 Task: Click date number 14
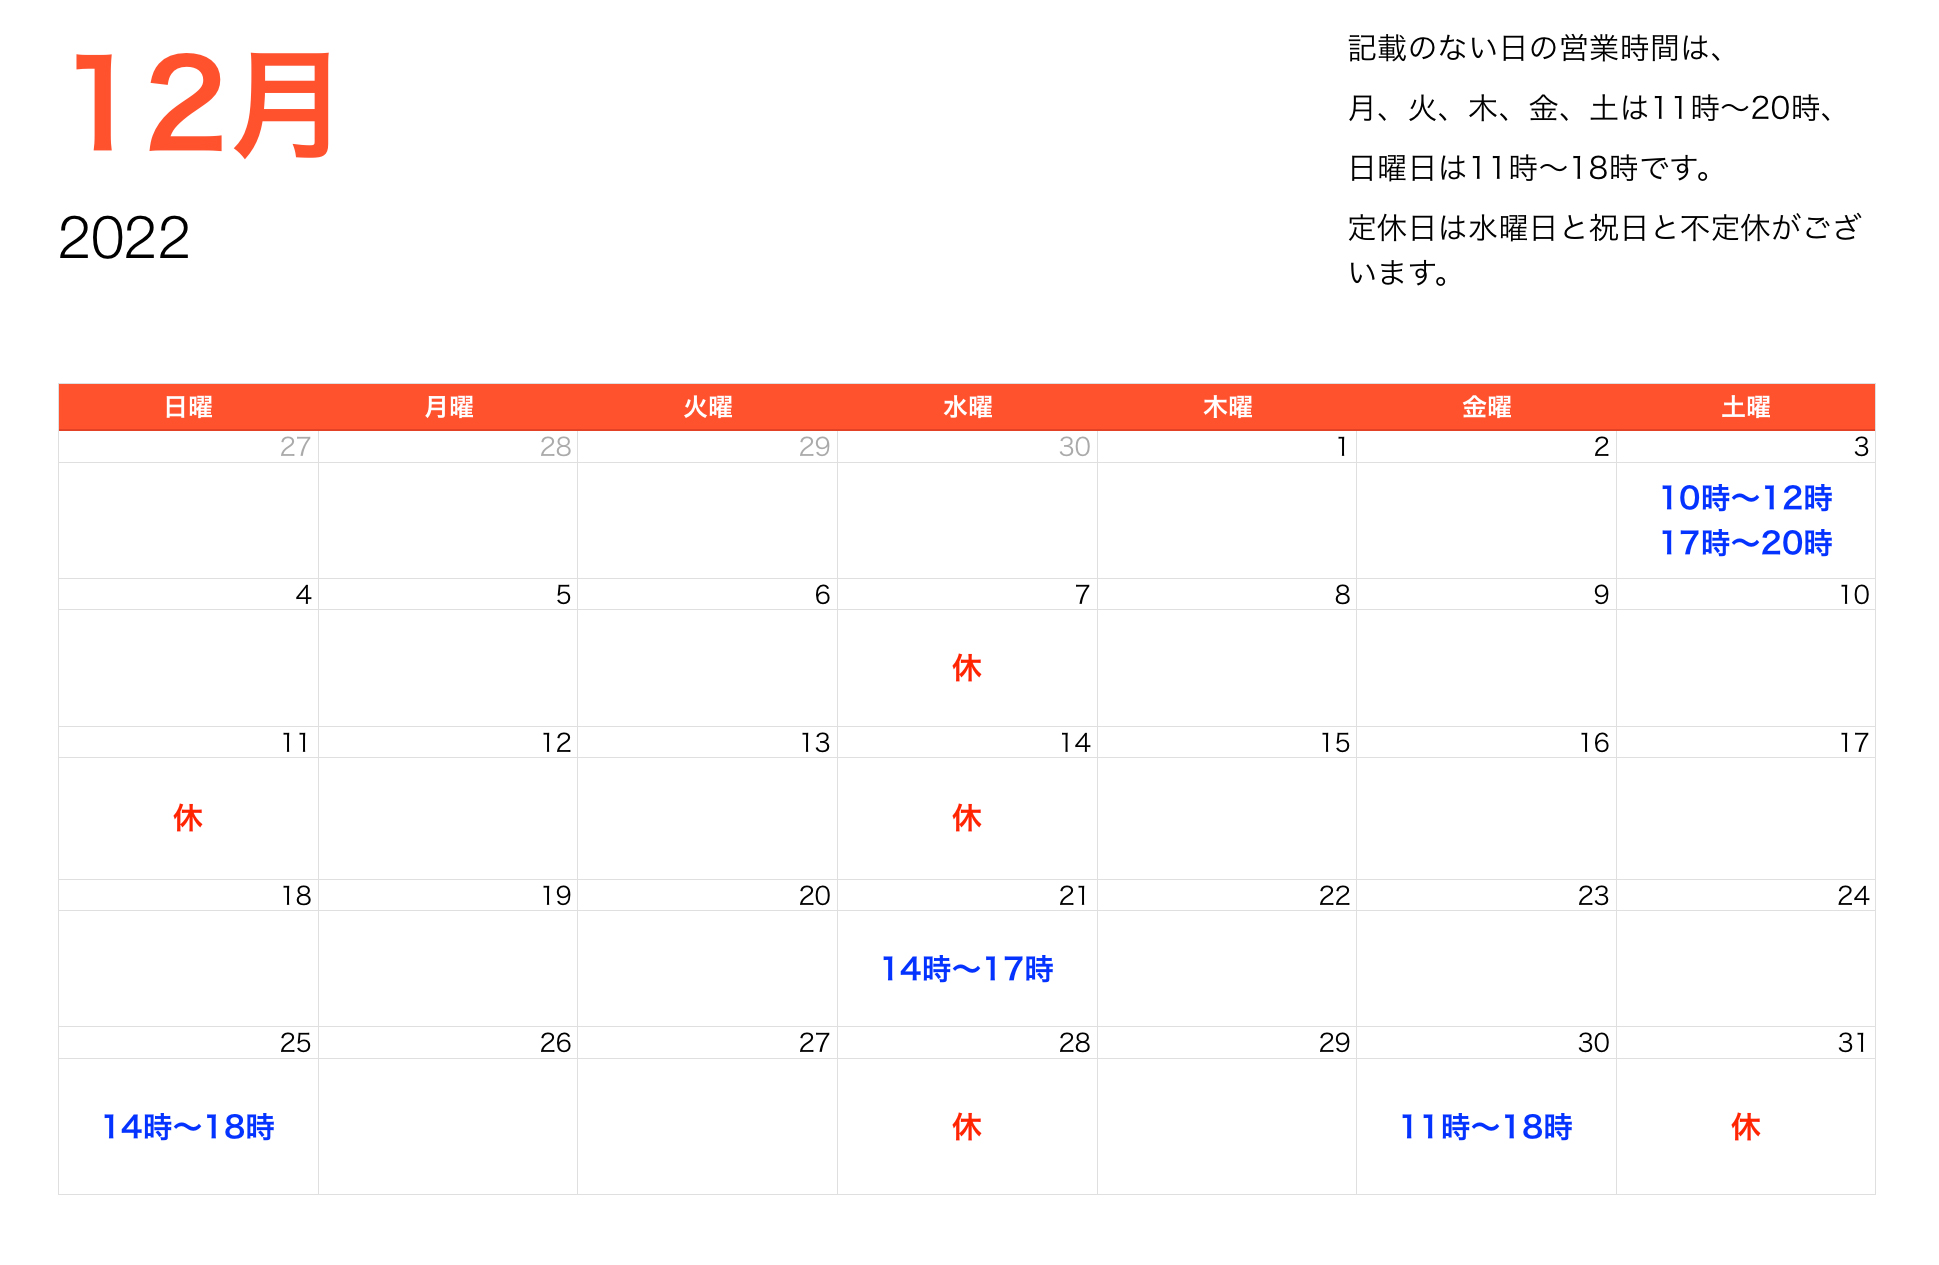pyautogui.click(x=1075, y=743)
